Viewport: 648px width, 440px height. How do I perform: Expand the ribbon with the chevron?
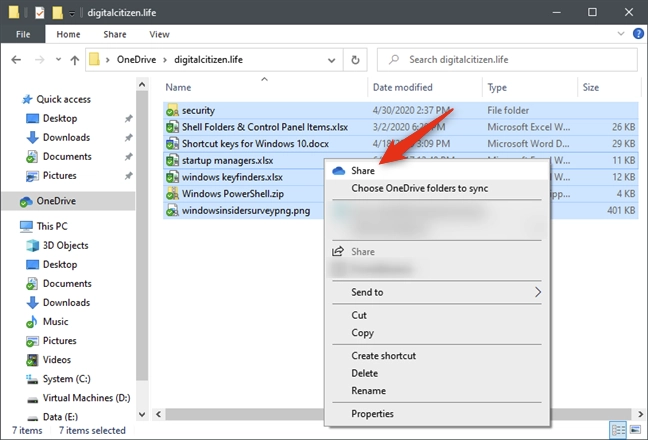(x=621, y=34)
